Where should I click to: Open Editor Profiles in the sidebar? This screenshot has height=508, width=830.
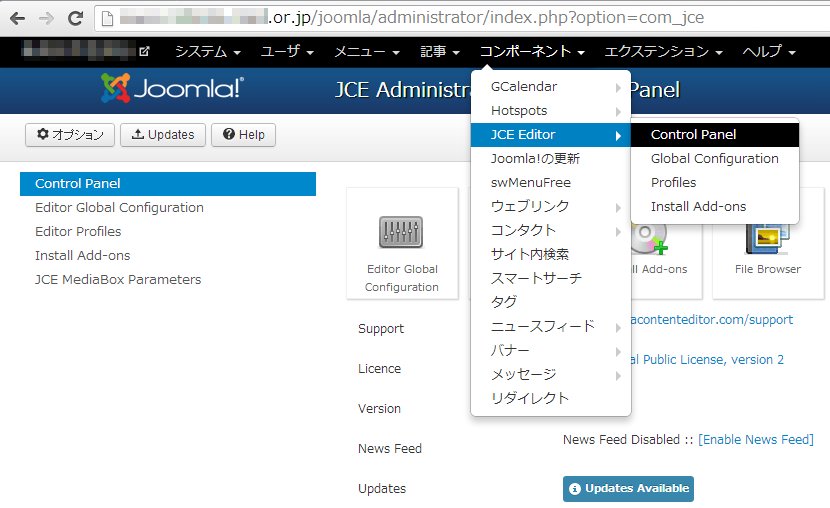[x=78, y=232]
